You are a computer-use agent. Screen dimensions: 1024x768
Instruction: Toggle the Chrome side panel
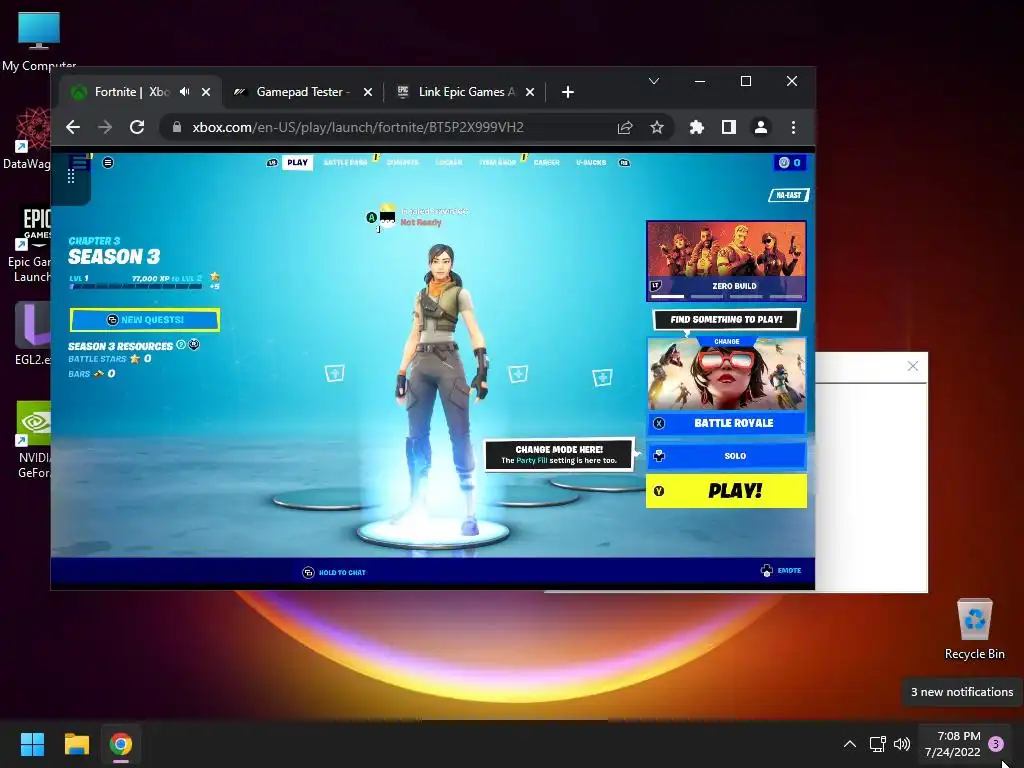(729, 127)
